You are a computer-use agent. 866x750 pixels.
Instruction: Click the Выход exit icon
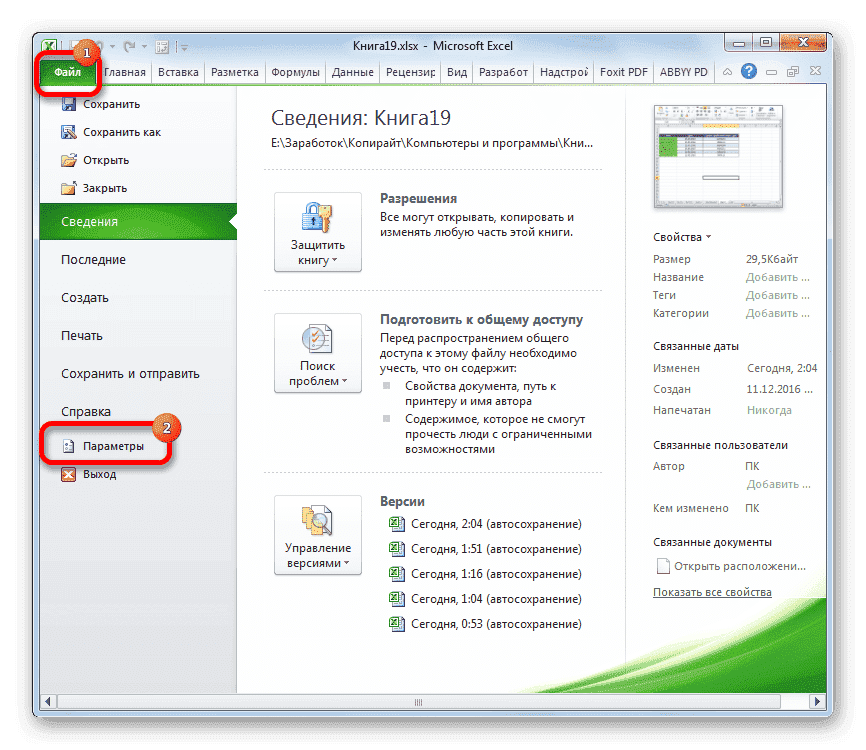point(69,473)
